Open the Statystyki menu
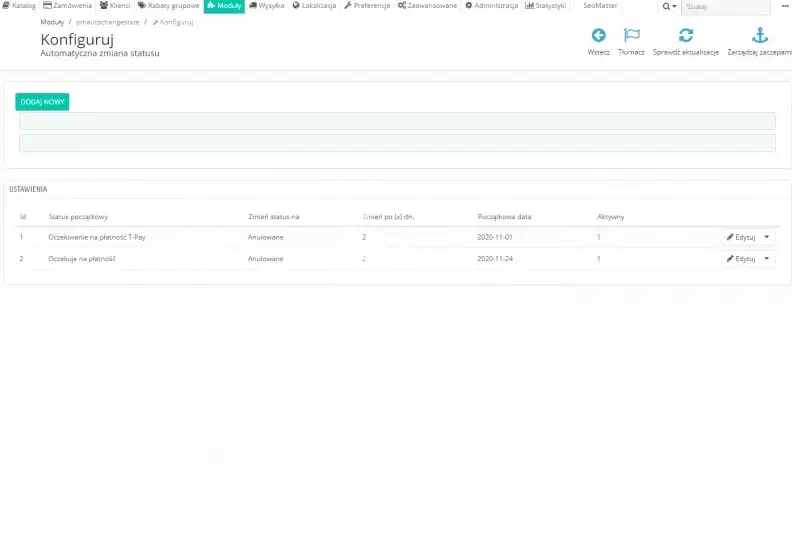 tap(546, 6)
